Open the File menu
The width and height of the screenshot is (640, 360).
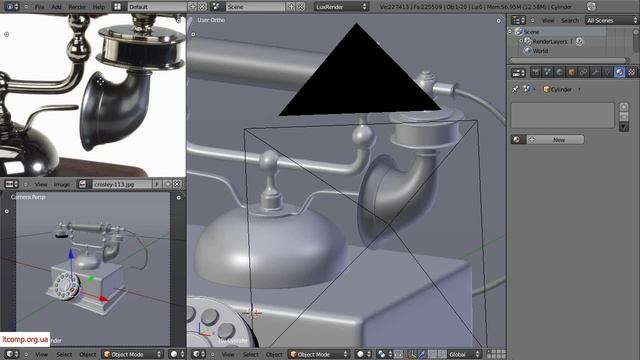(39, 7)
